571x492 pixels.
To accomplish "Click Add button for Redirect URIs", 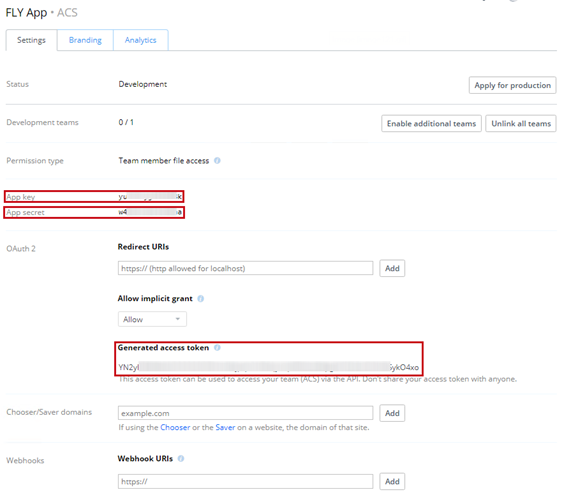I will coord(392,268).
